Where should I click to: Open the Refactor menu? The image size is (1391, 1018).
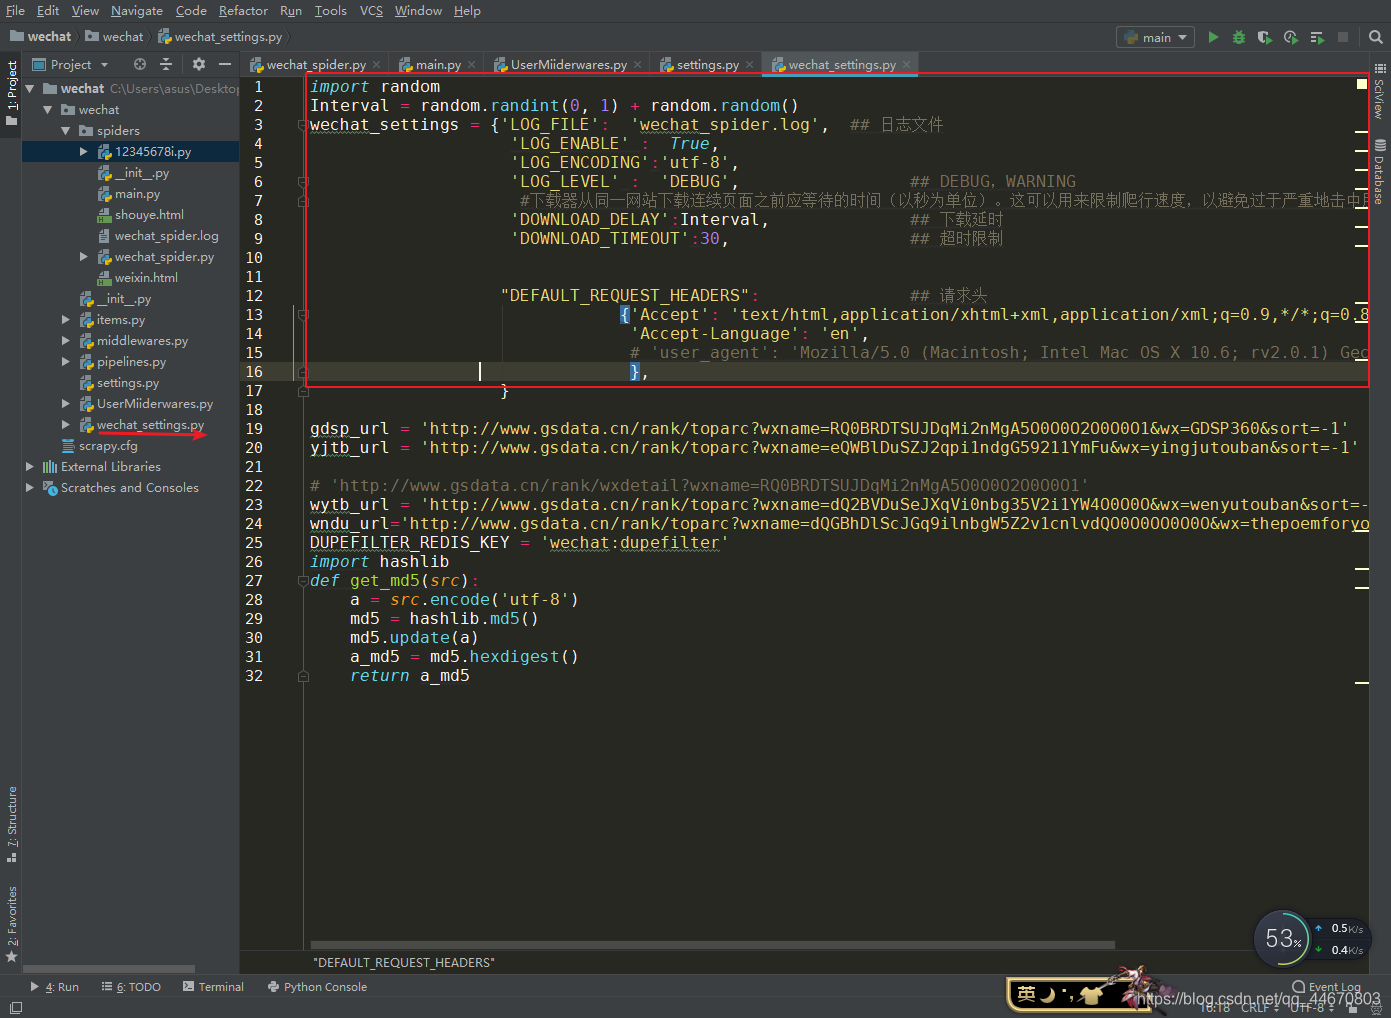243,10
